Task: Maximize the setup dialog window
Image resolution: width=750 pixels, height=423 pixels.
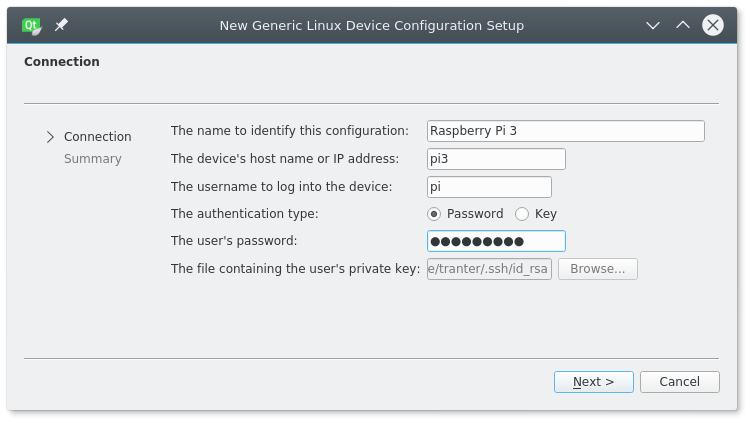Action: [x=683, y=25]
